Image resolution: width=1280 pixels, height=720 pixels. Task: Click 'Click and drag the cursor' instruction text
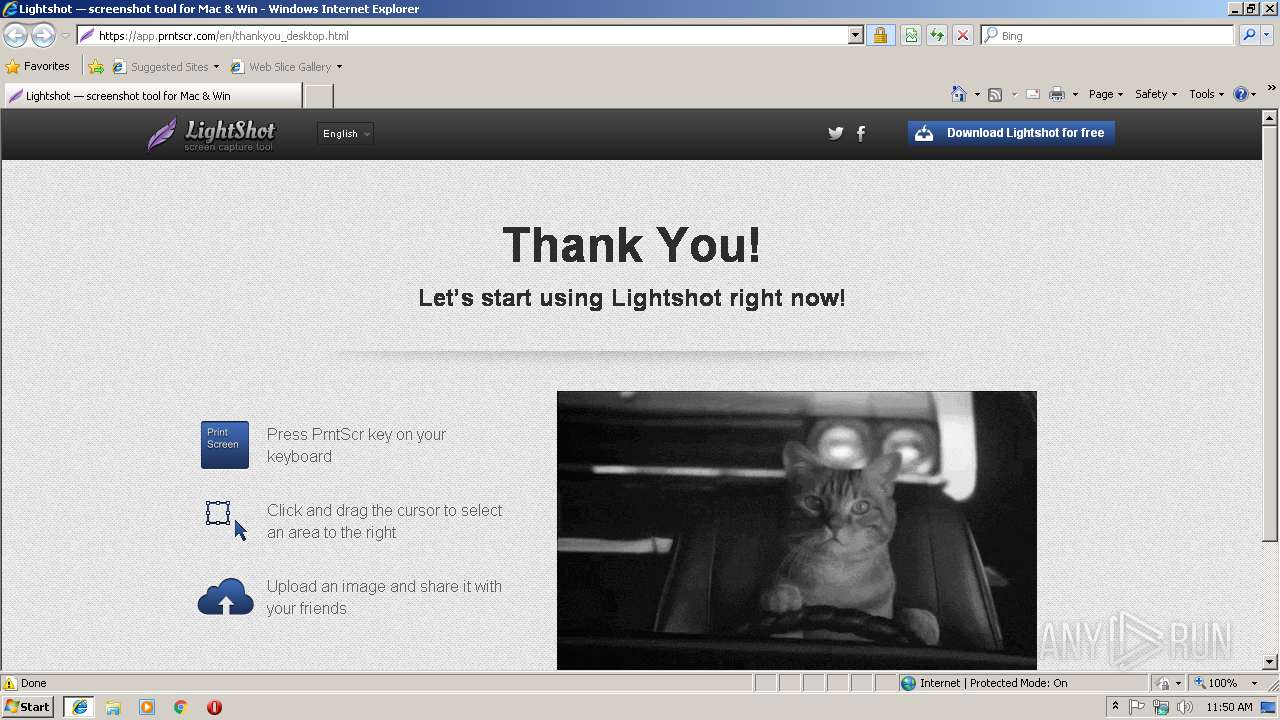coord(385,521)
